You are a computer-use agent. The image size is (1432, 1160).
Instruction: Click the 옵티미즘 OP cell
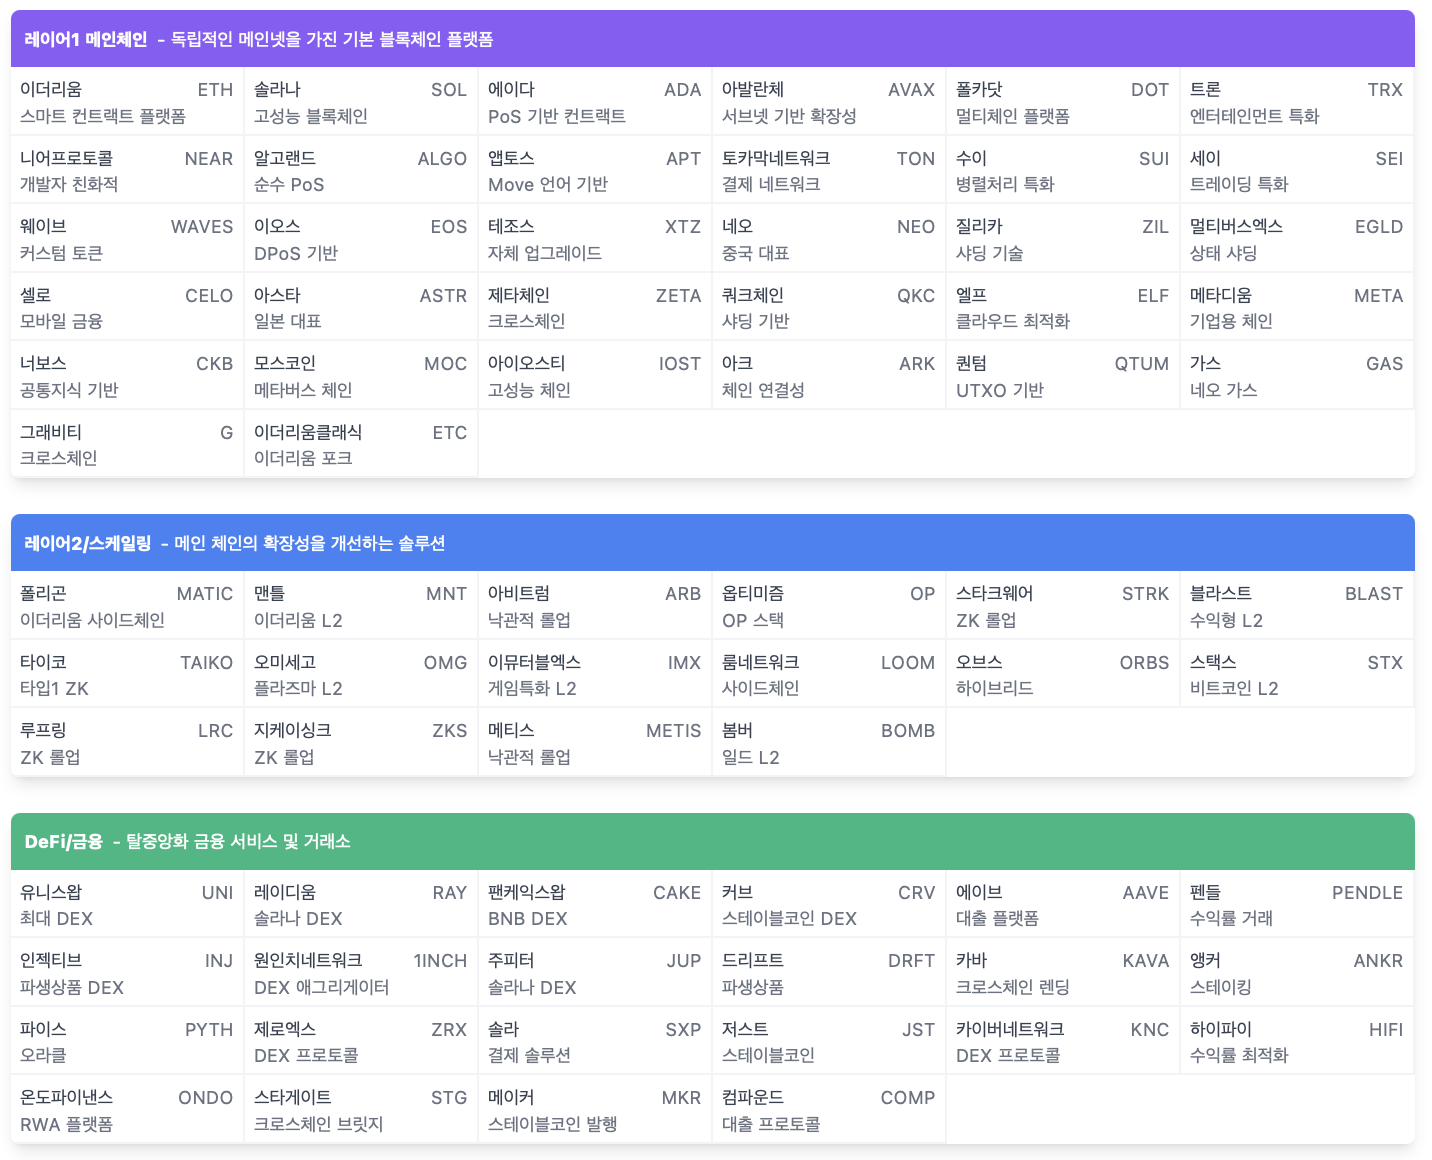(829, 606)
